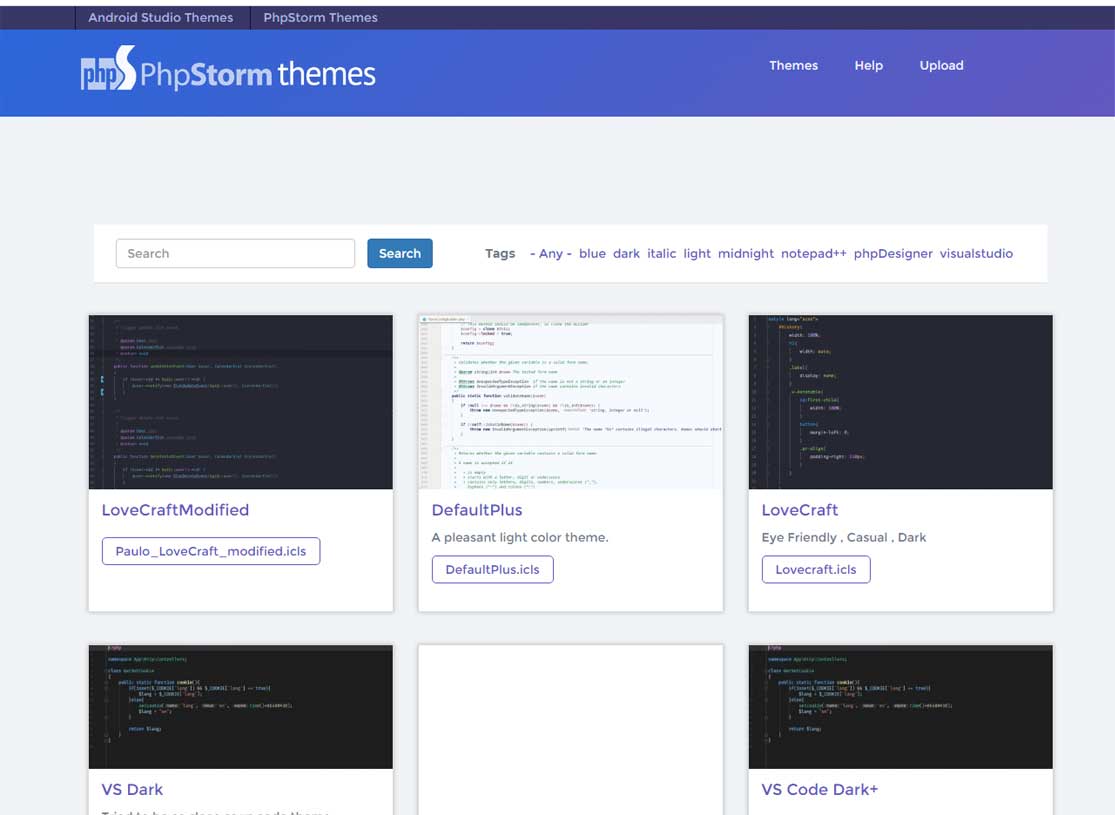
Task: Open the LoveCraft theme preview image
Action: (x=900, y=402)
